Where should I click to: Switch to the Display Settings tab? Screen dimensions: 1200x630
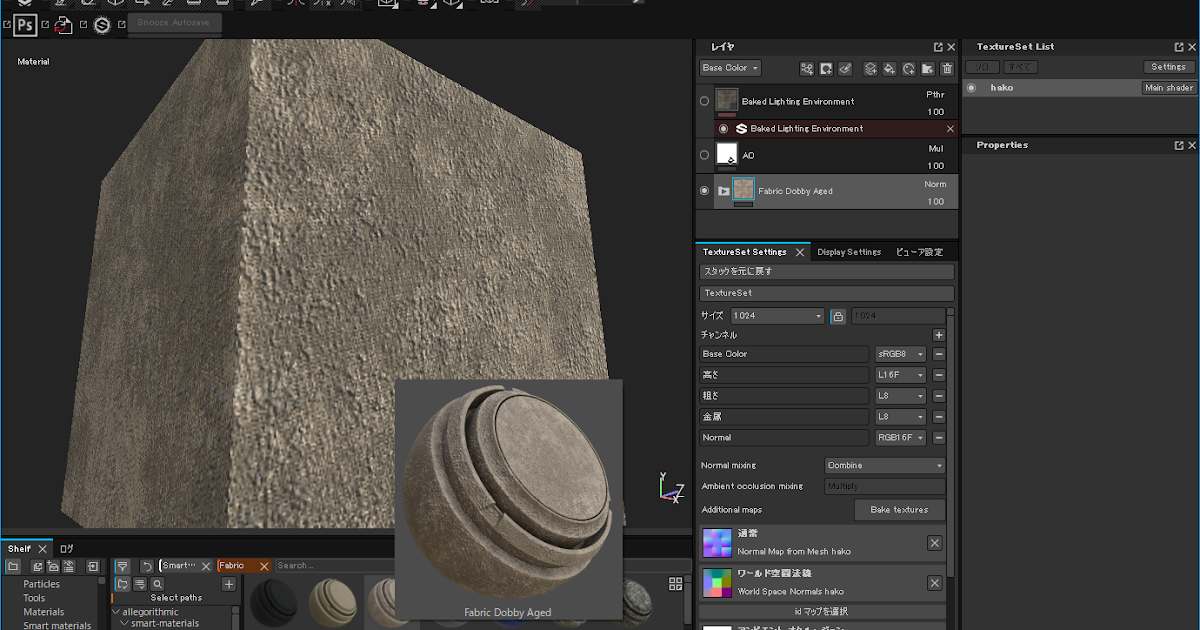[849, 252]
